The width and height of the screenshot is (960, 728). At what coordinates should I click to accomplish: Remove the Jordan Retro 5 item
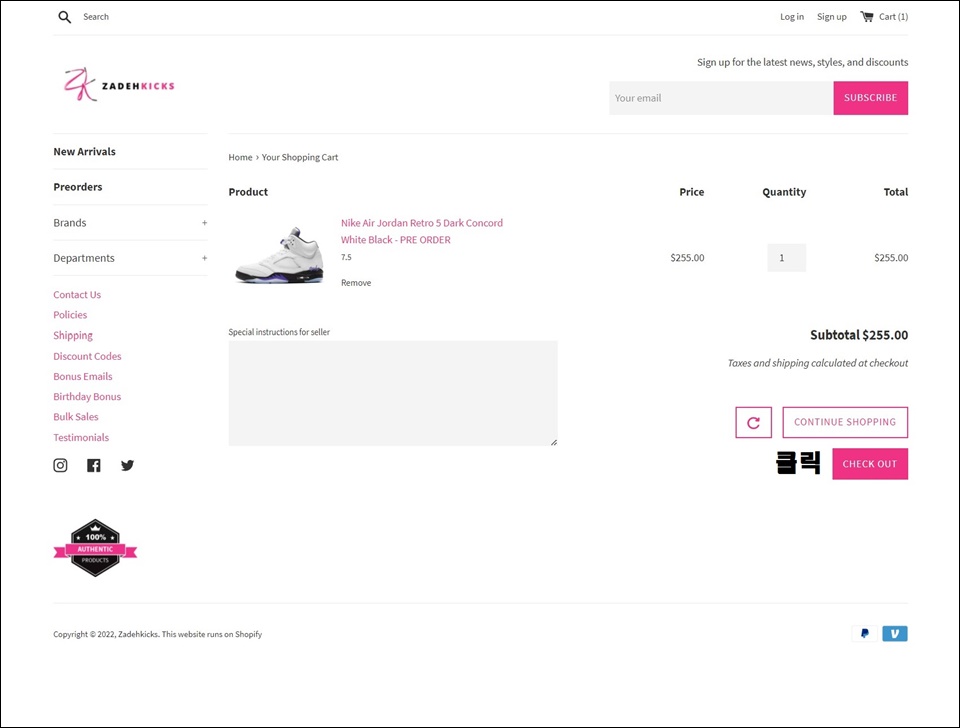click(356, 283)
